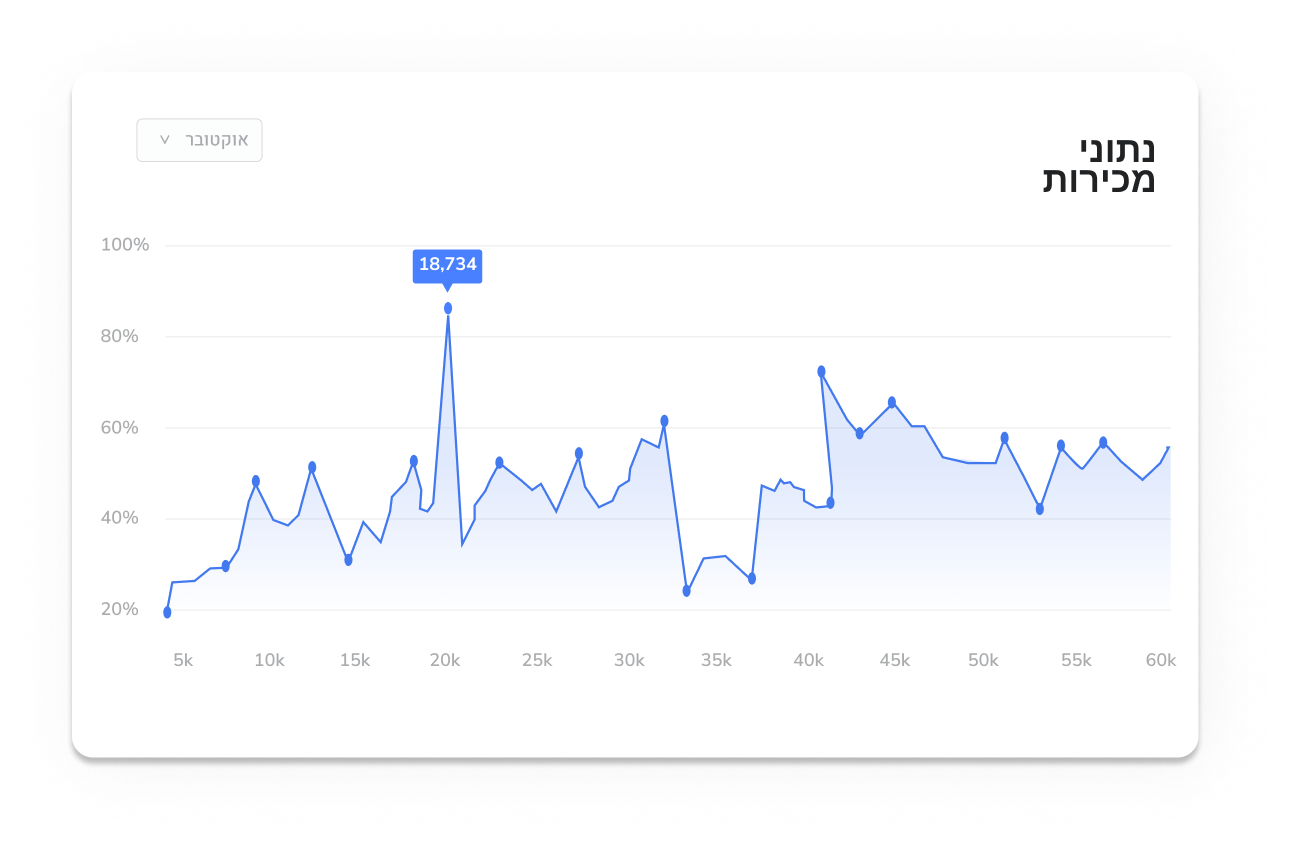The image size is (1289, 848).
Task: Click the chevron arrow in month selector
Action: 165,140
